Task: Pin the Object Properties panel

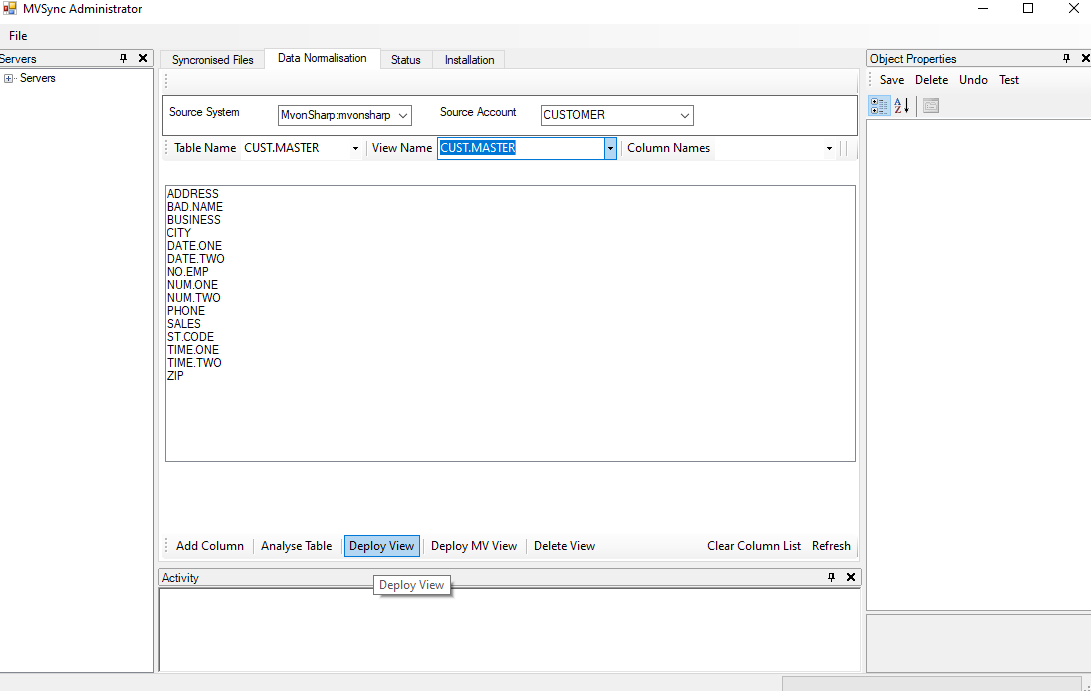Action: [1066, 58]
